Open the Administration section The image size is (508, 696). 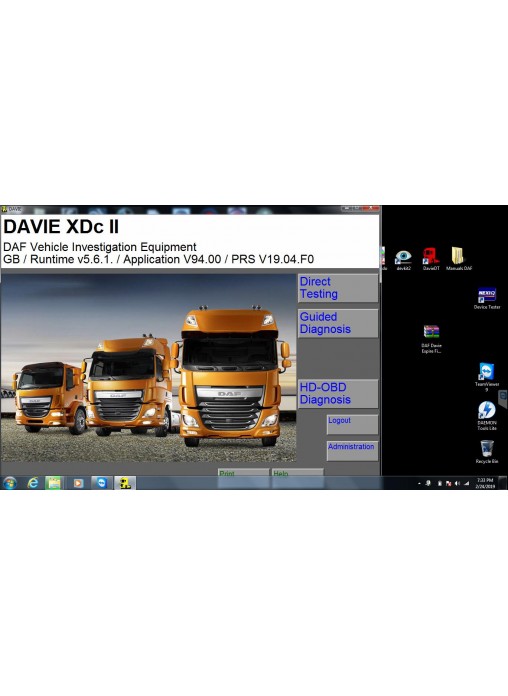(x=353, y=451)
